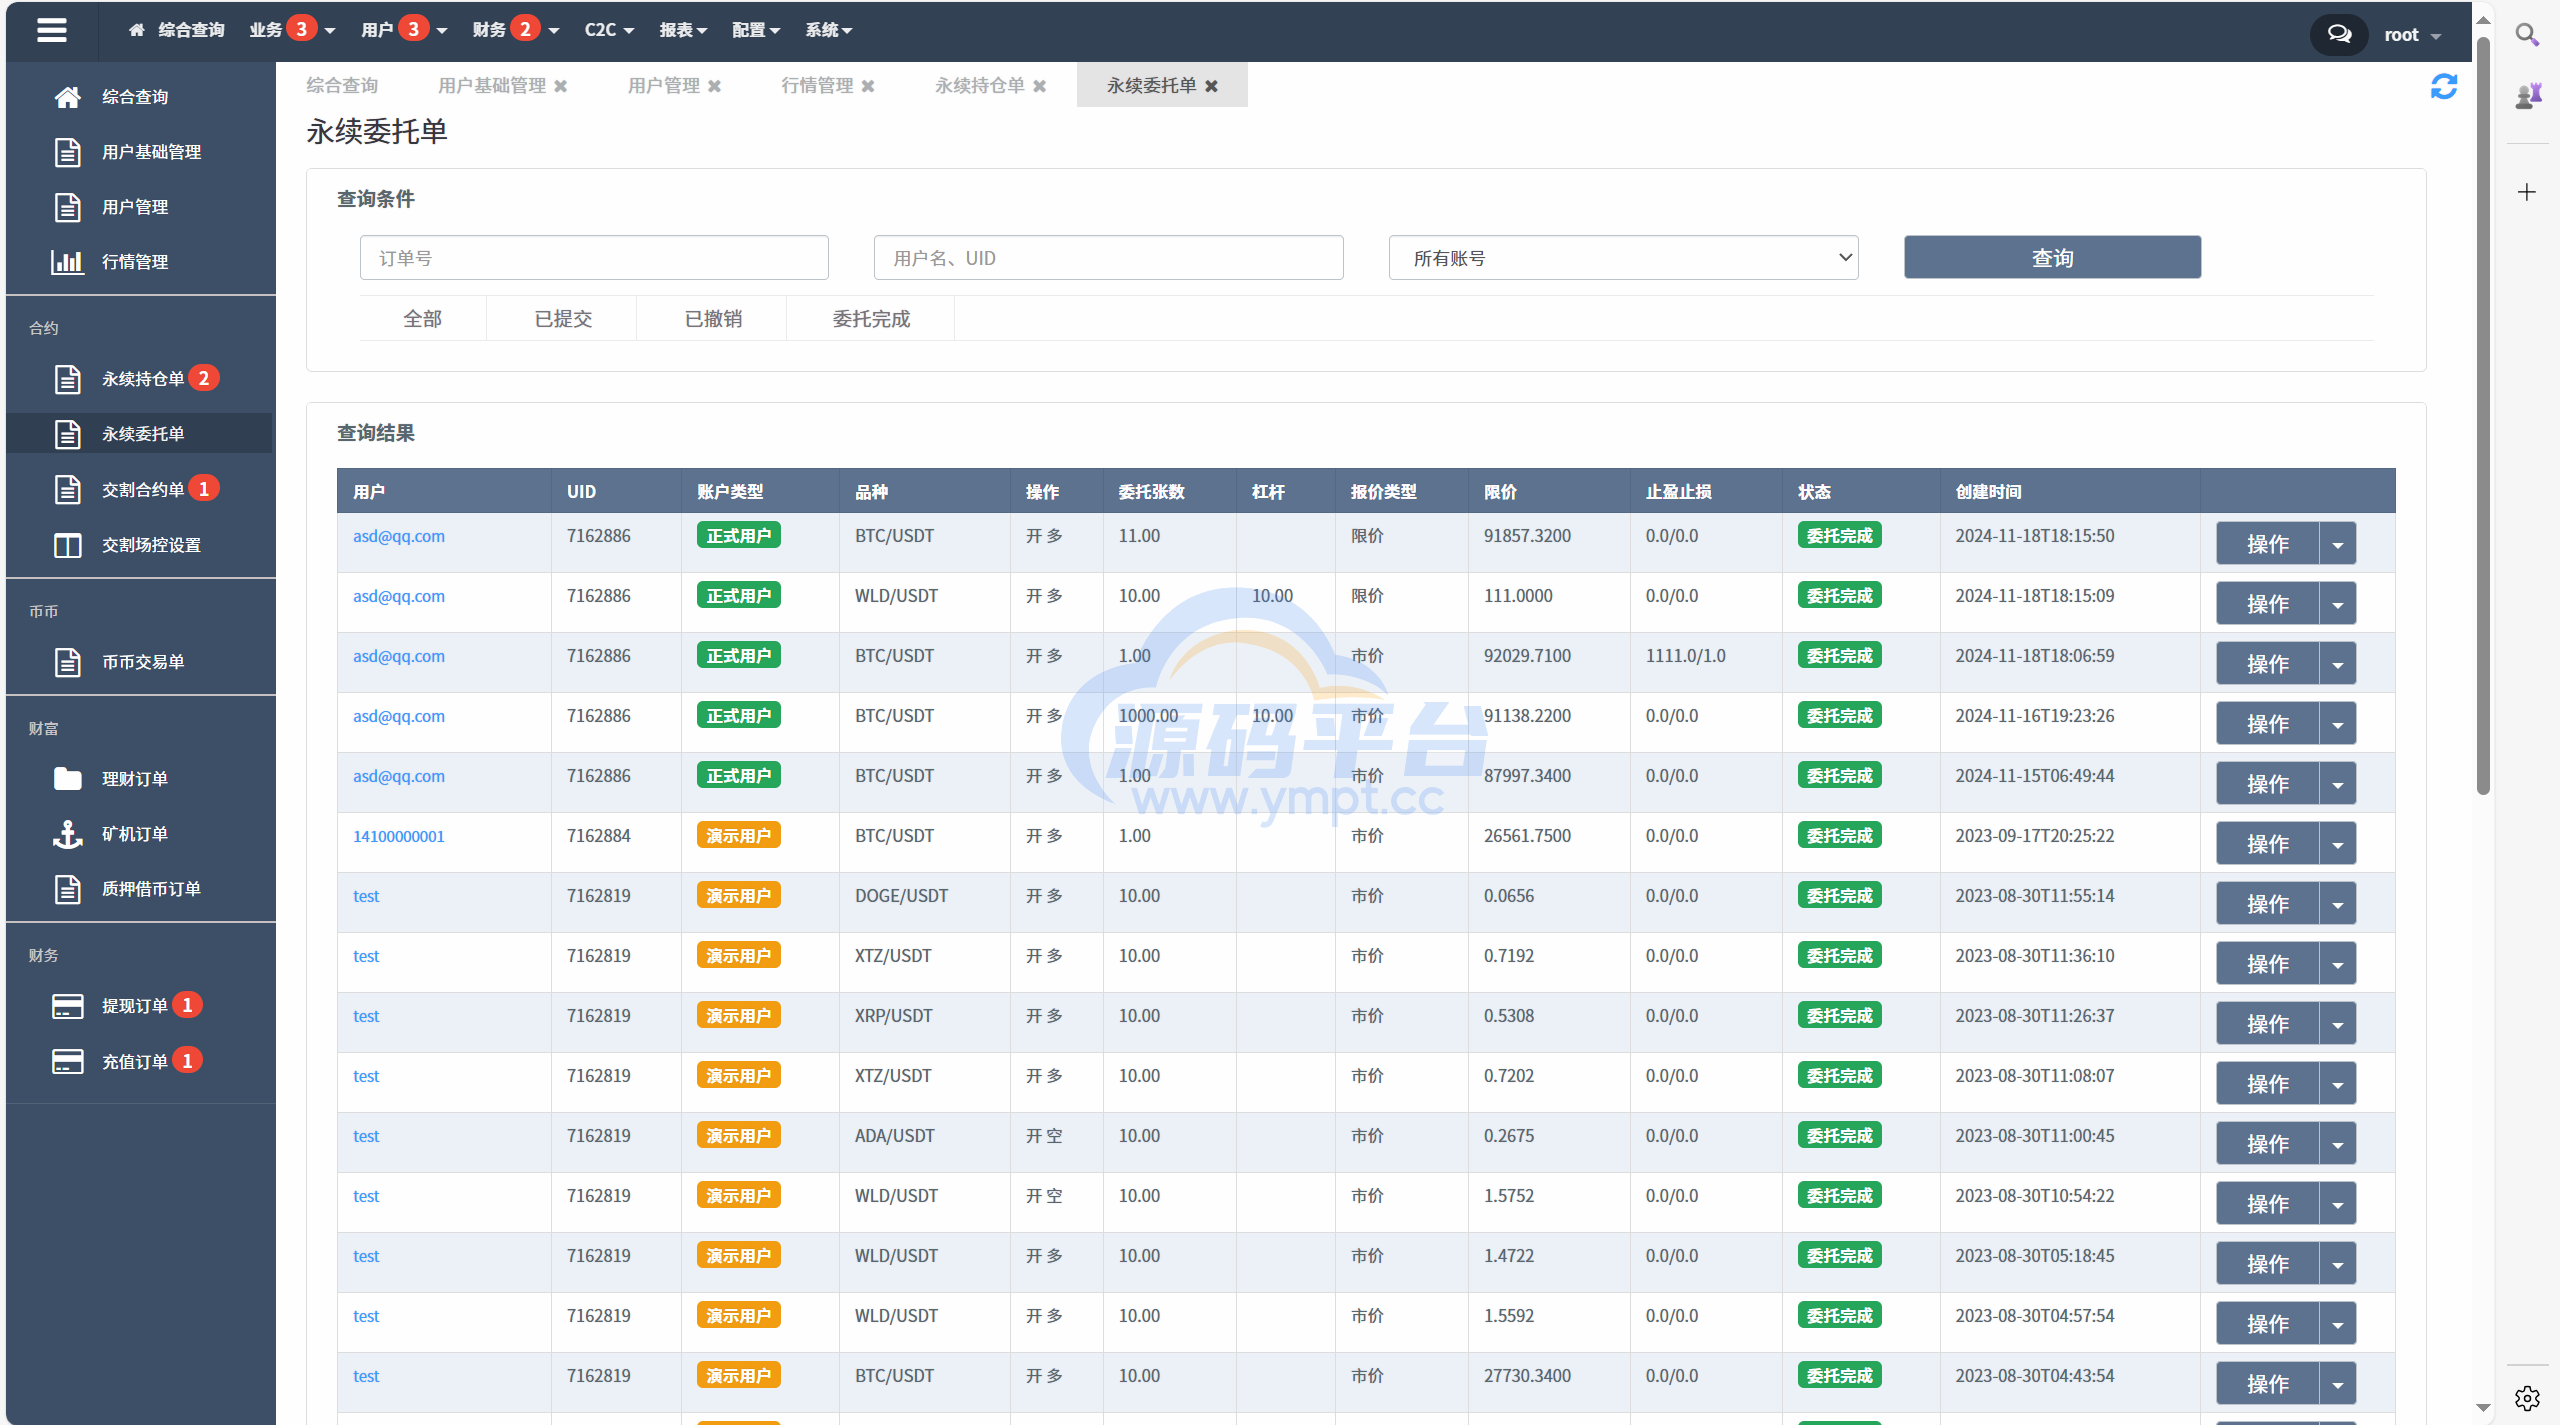2560x1425 pixels.
Task: Filter by 全部 status tab
Action: tap(422, 319)
